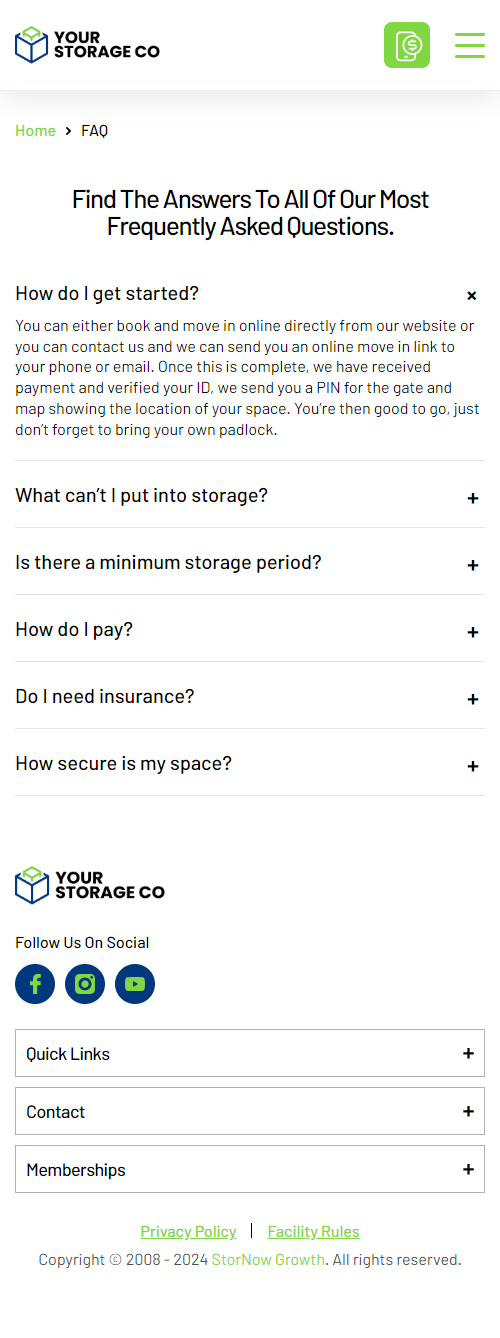Open the Privacy Policy link

pos(188,1232)
